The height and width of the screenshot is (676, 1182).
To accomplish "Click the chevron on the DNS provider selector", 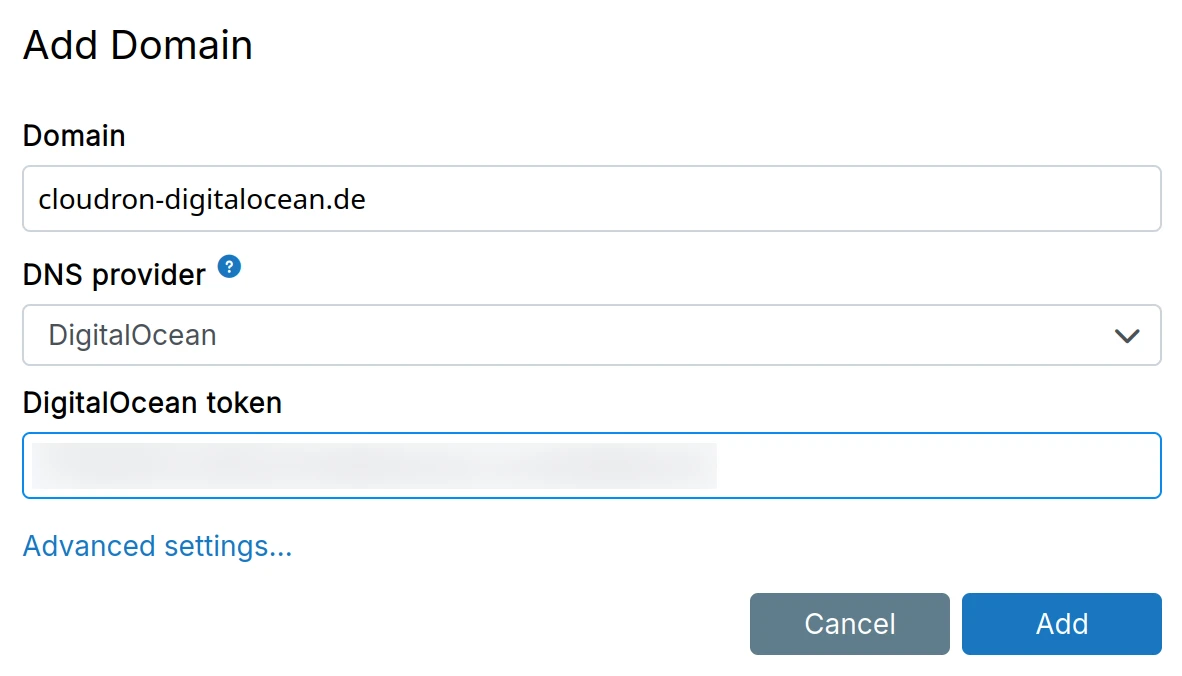I will (x=1128, y=335).
